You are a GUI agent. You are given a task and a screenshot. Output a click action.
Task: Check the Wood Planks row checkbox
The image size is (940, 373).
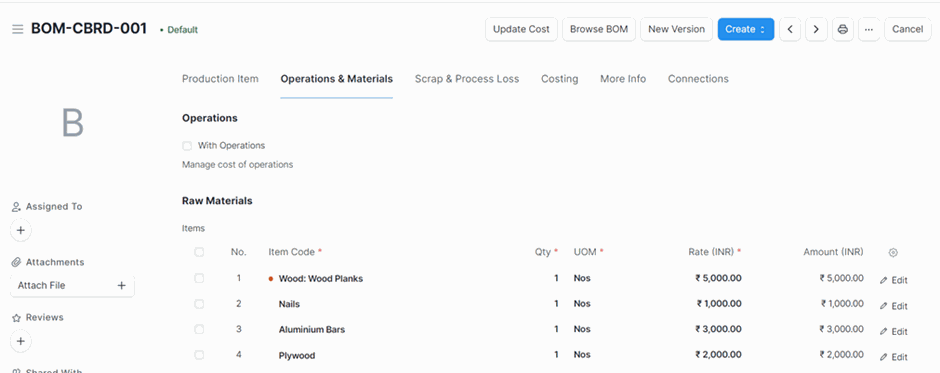[x=199, y=278]
